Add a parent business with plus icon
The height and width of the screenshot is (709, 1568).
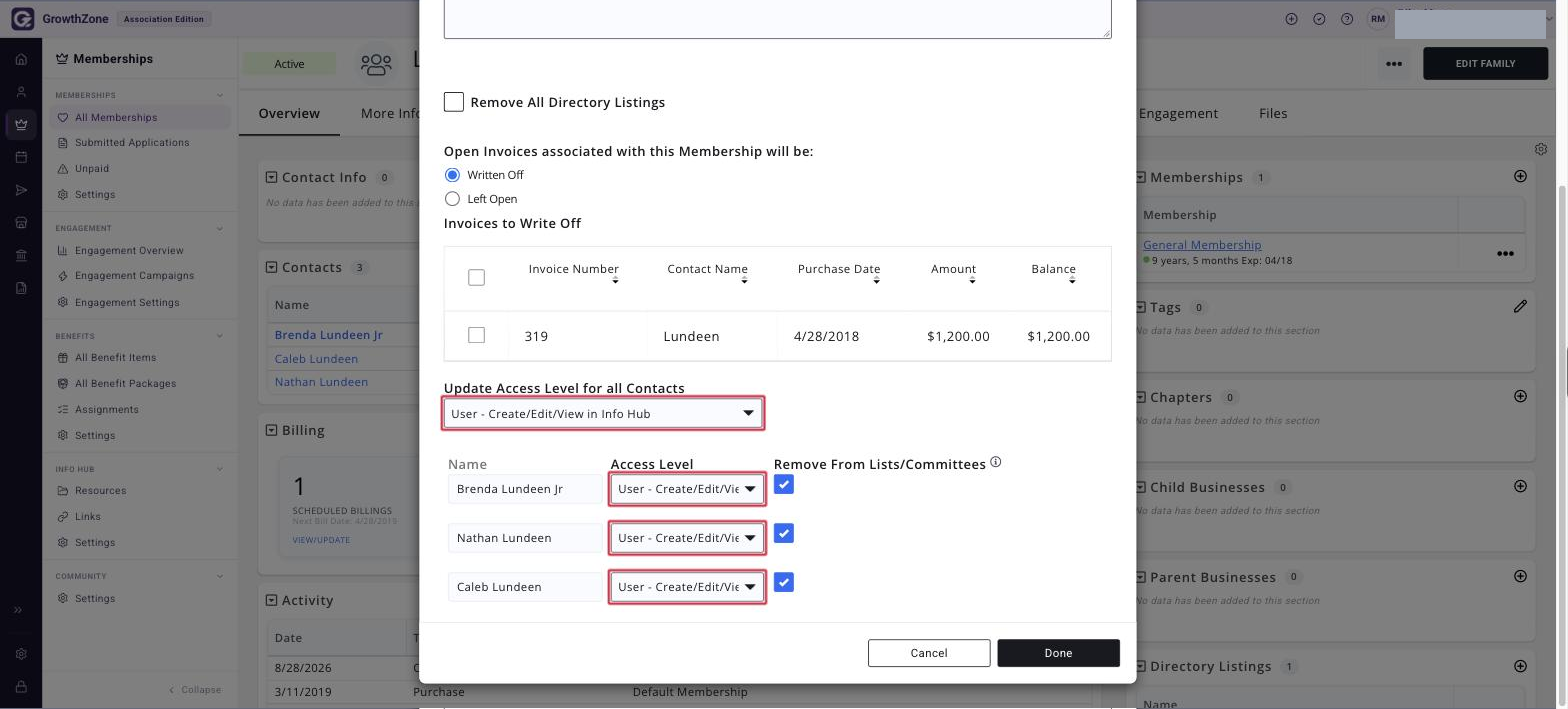pos(1520,576)
